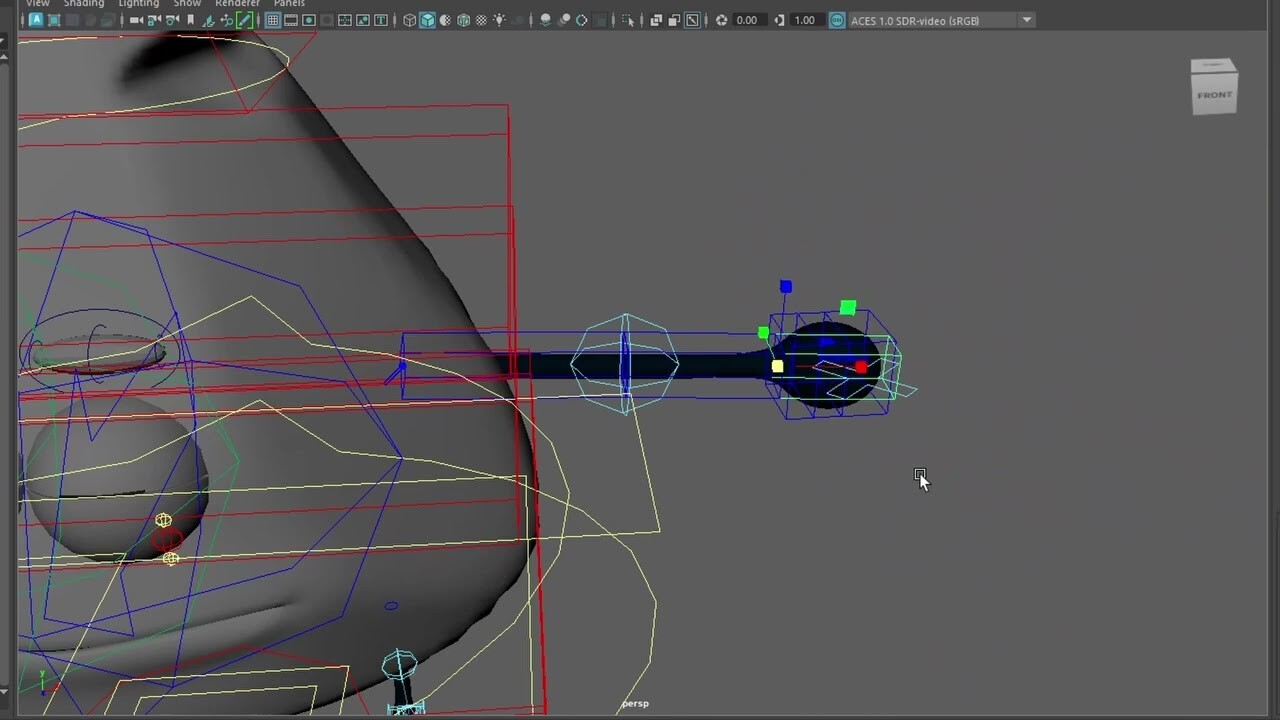Image resolution: width=1280 pixels, height=720 pixels.
Task: Enable Wireframe display mode
Action: click(408, 20)
